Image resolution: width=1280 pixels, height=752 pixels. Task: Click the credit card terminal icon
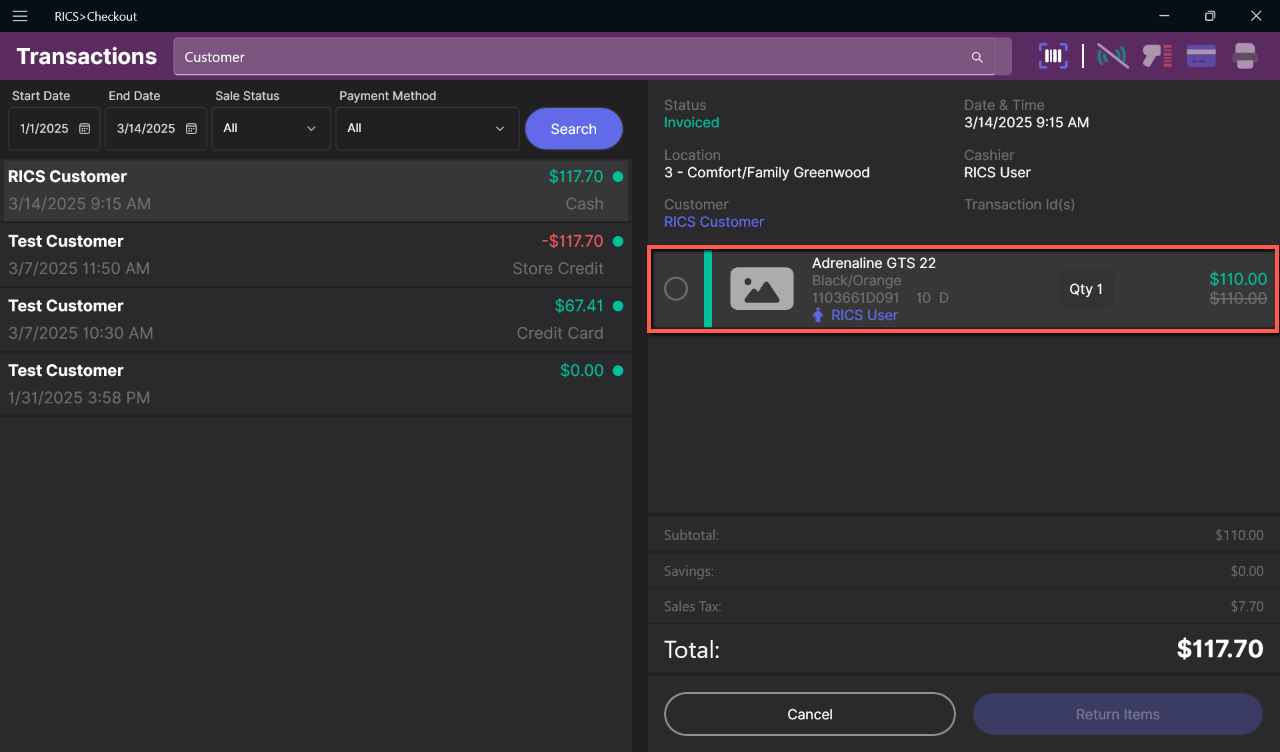1201,56
